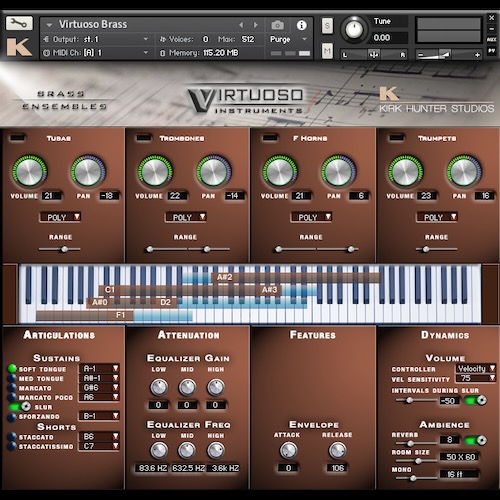
Task: Toggle Intervals During Slur switch
Action: coord(476,400)
